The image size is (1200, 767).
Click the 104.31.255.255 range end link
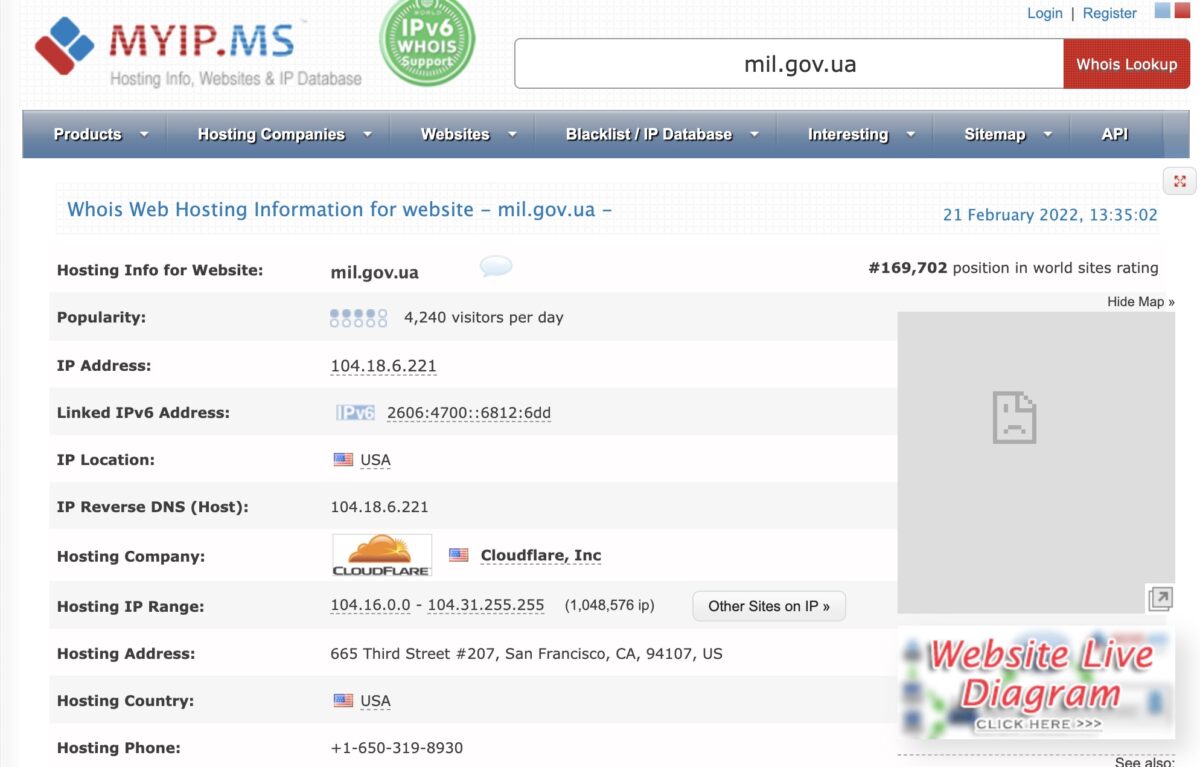486,605
